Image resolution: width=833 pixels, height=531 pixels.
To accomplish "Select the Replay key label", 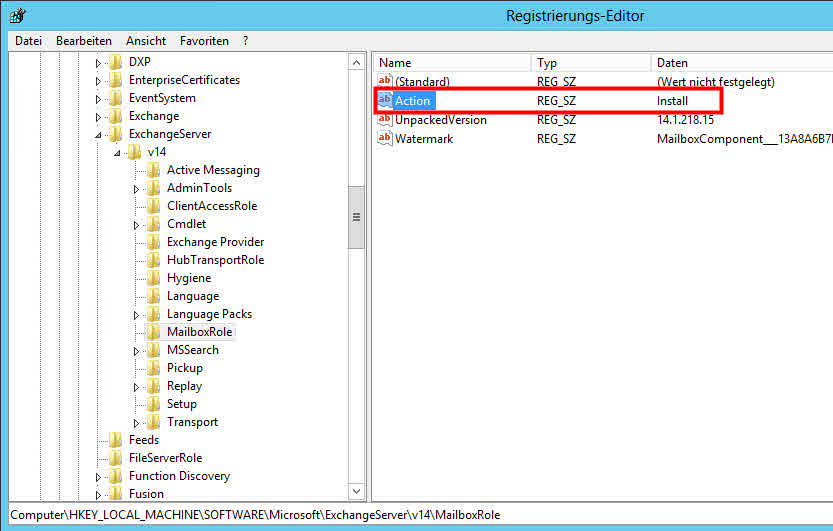I will click(x=184, y=386).
